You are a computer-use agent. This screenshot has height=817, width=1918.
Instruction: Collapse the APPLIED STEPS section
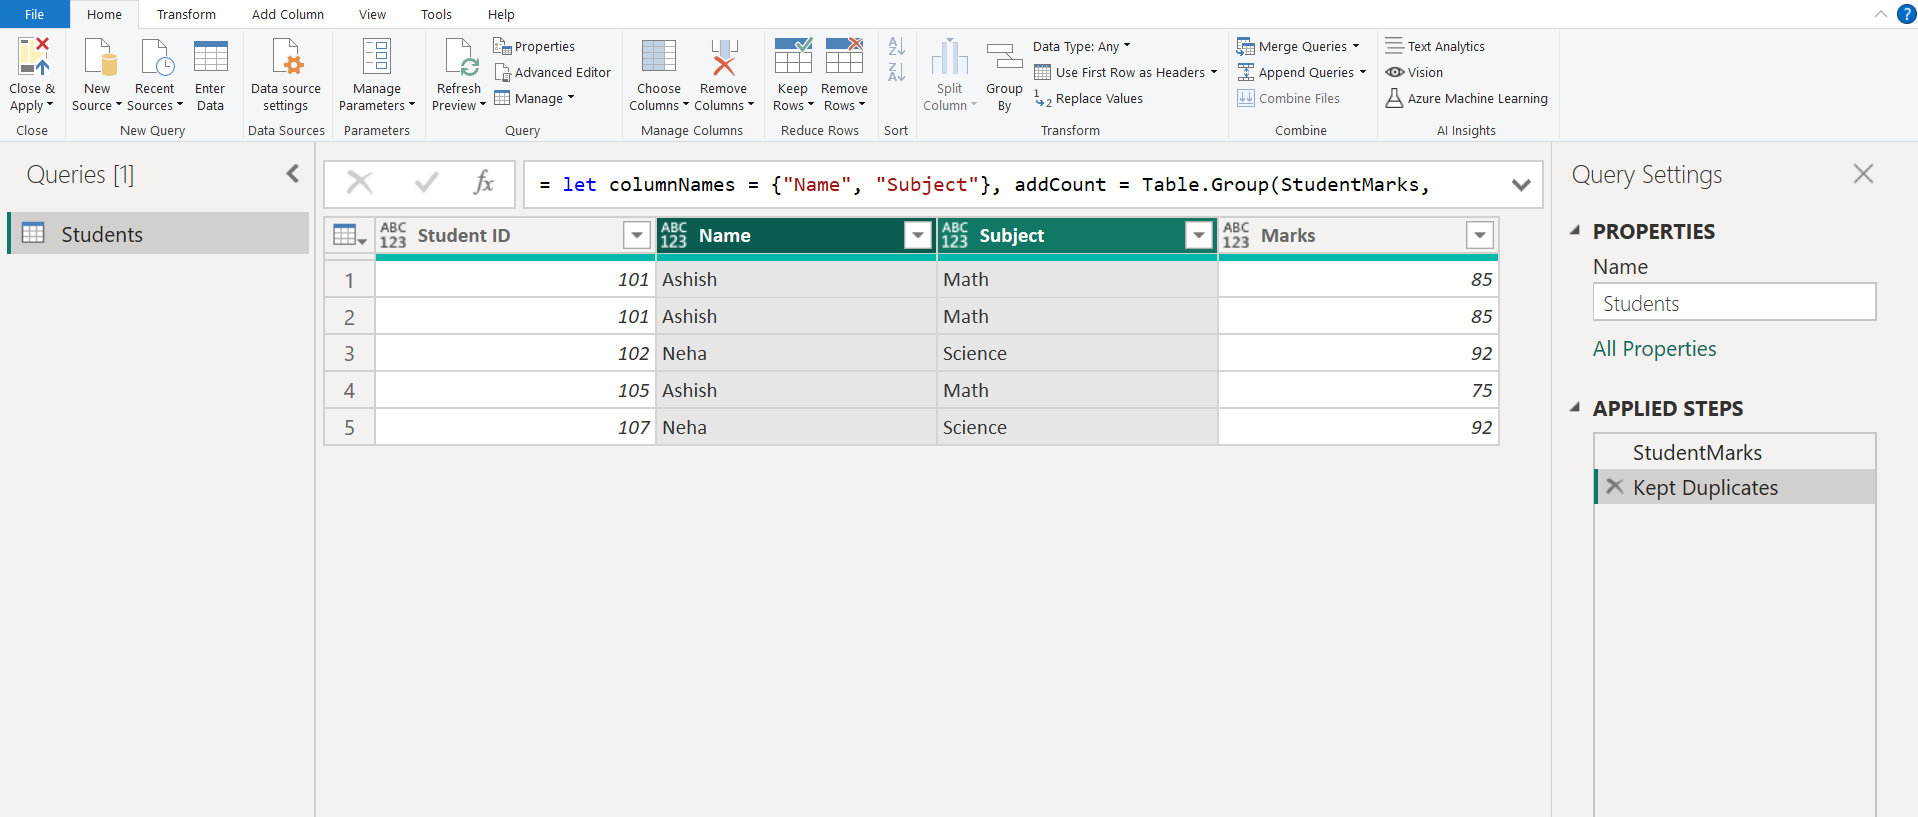coord(1575,408)
